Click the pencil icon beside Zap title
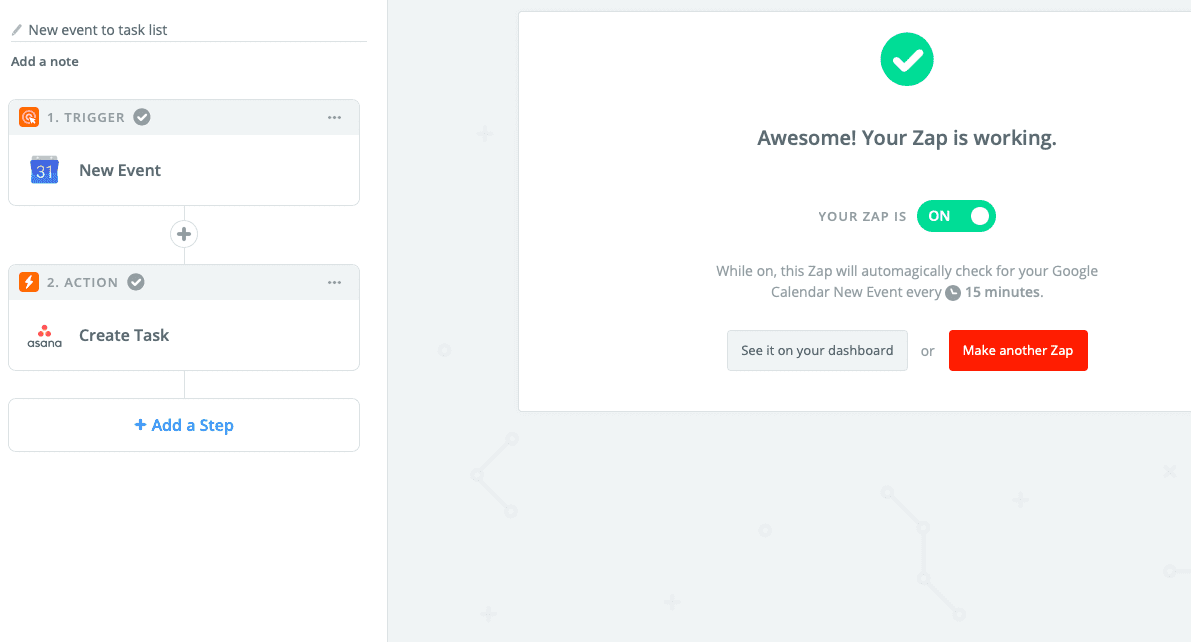1191x642 pixels. [17, 30]
